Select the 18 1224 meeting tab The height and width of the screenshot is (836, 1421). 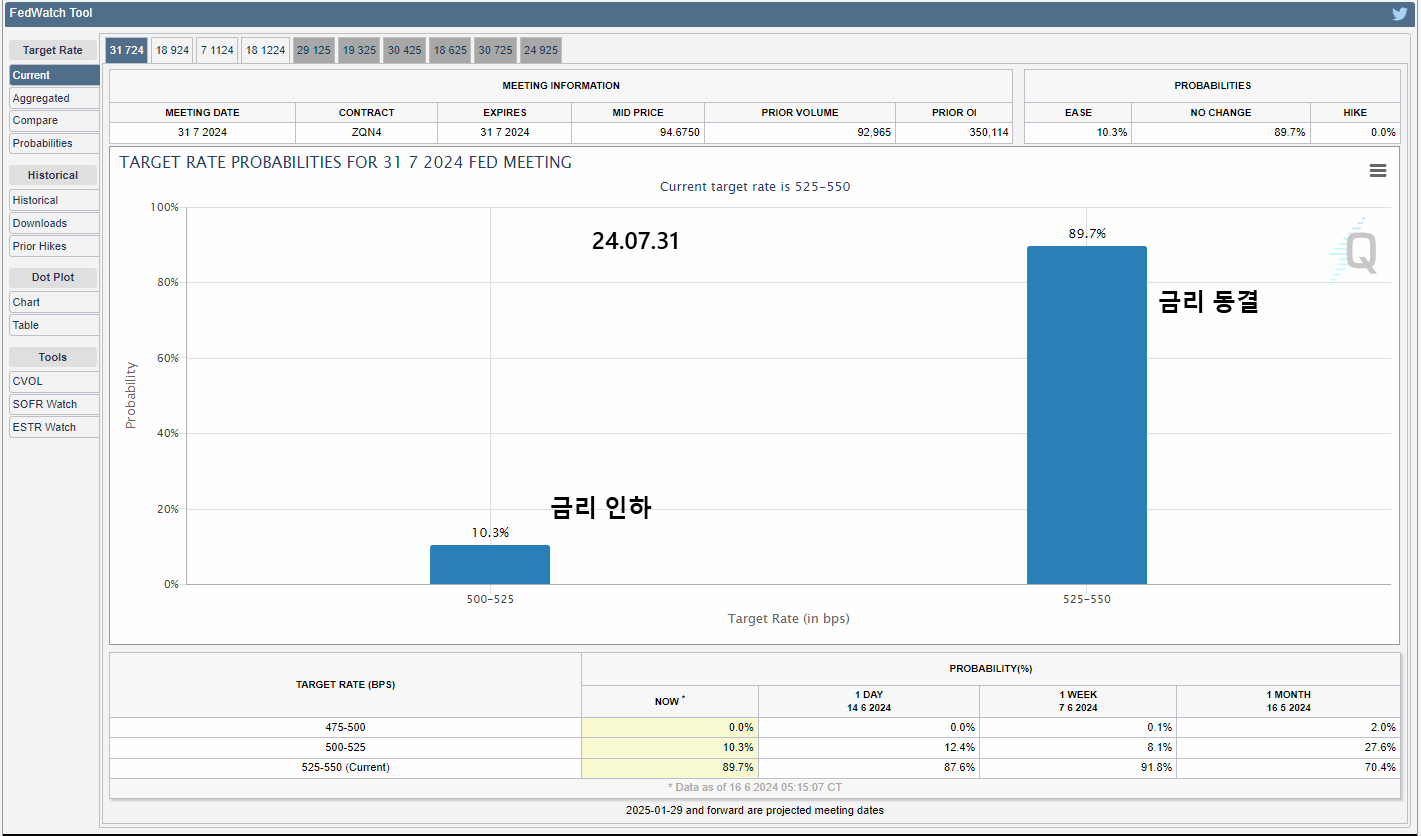pos(265,50)
